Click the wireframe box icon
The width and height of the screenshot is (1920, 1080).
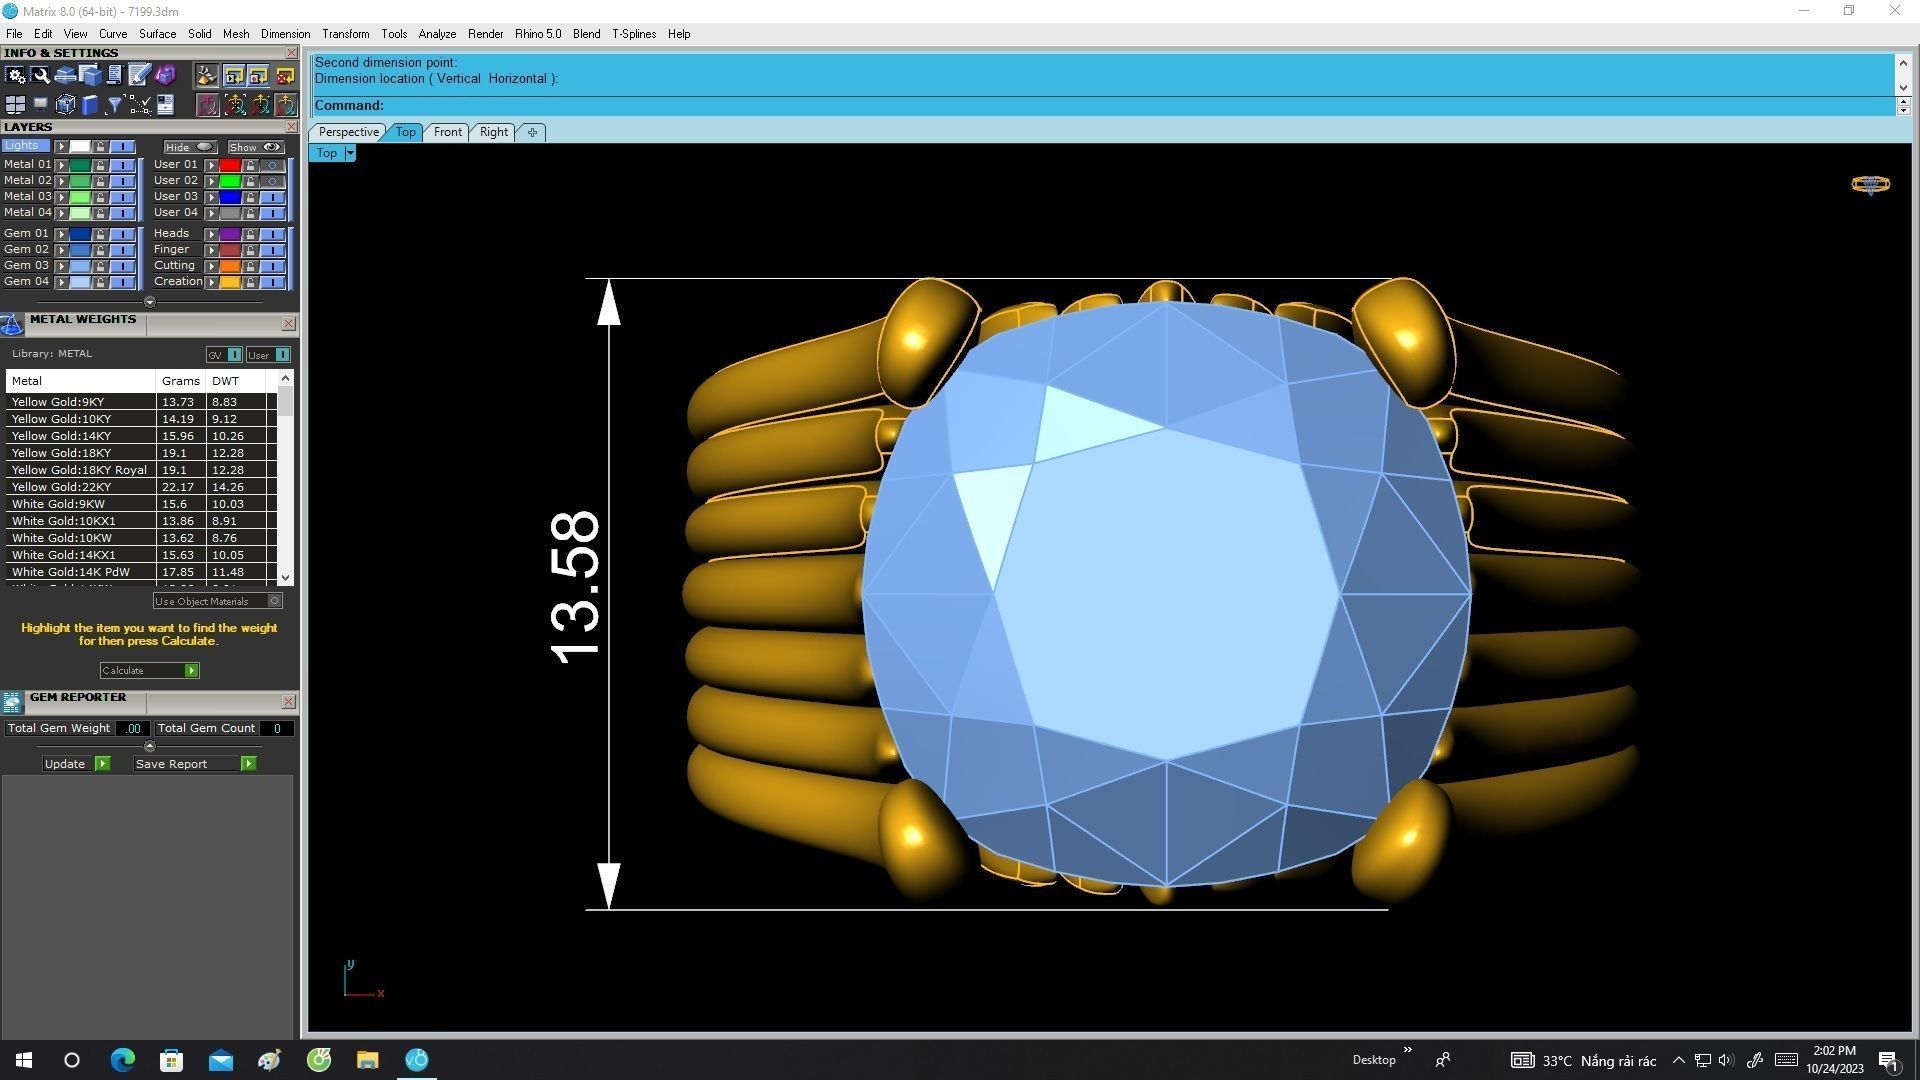pos(66,105)
